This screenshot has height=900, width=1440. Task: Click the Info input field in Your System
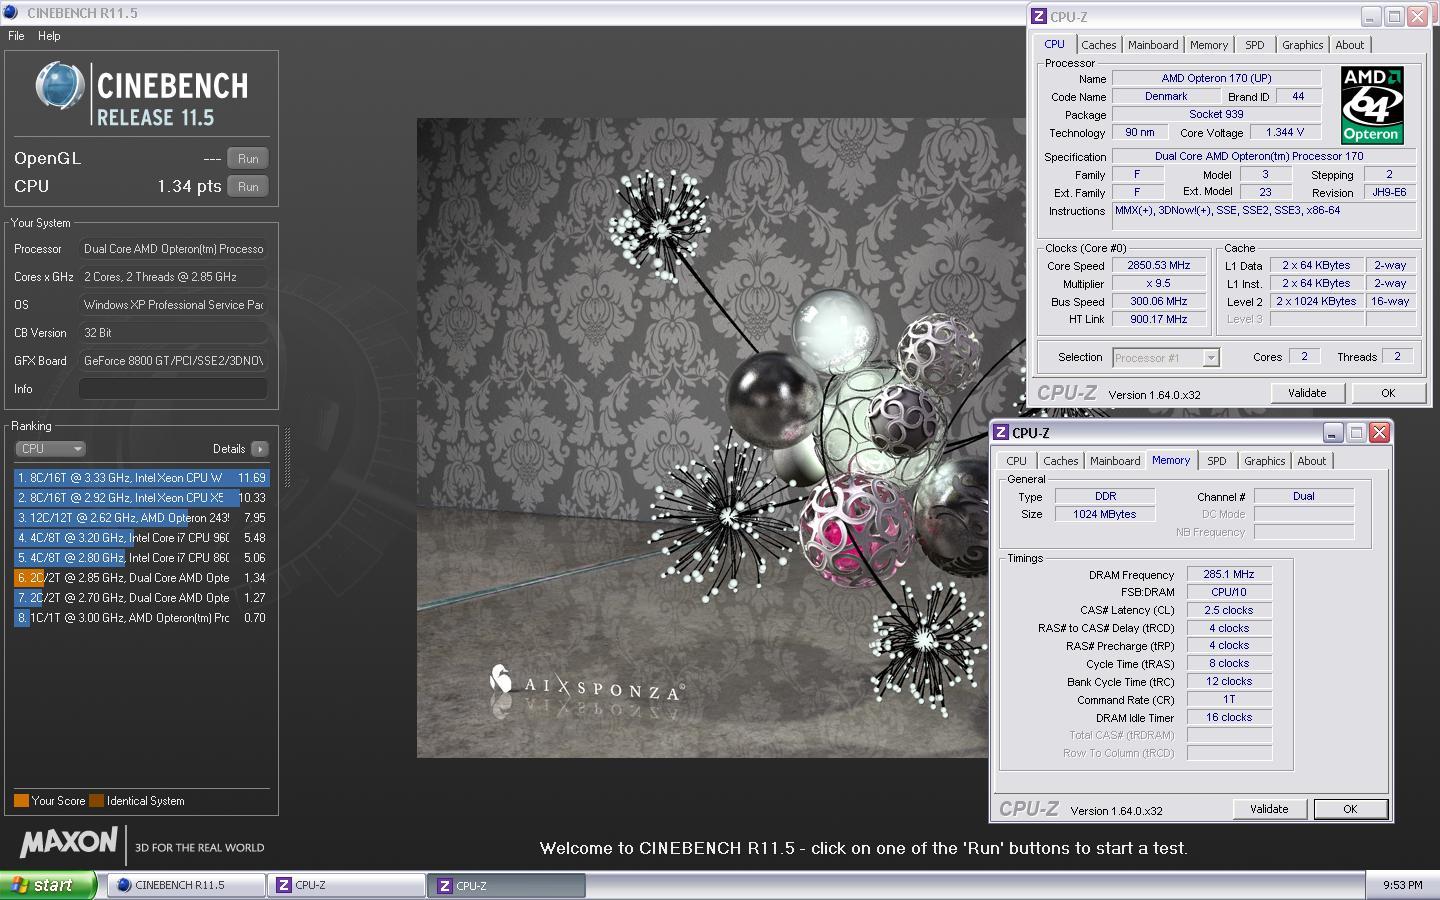click(173, 389)
